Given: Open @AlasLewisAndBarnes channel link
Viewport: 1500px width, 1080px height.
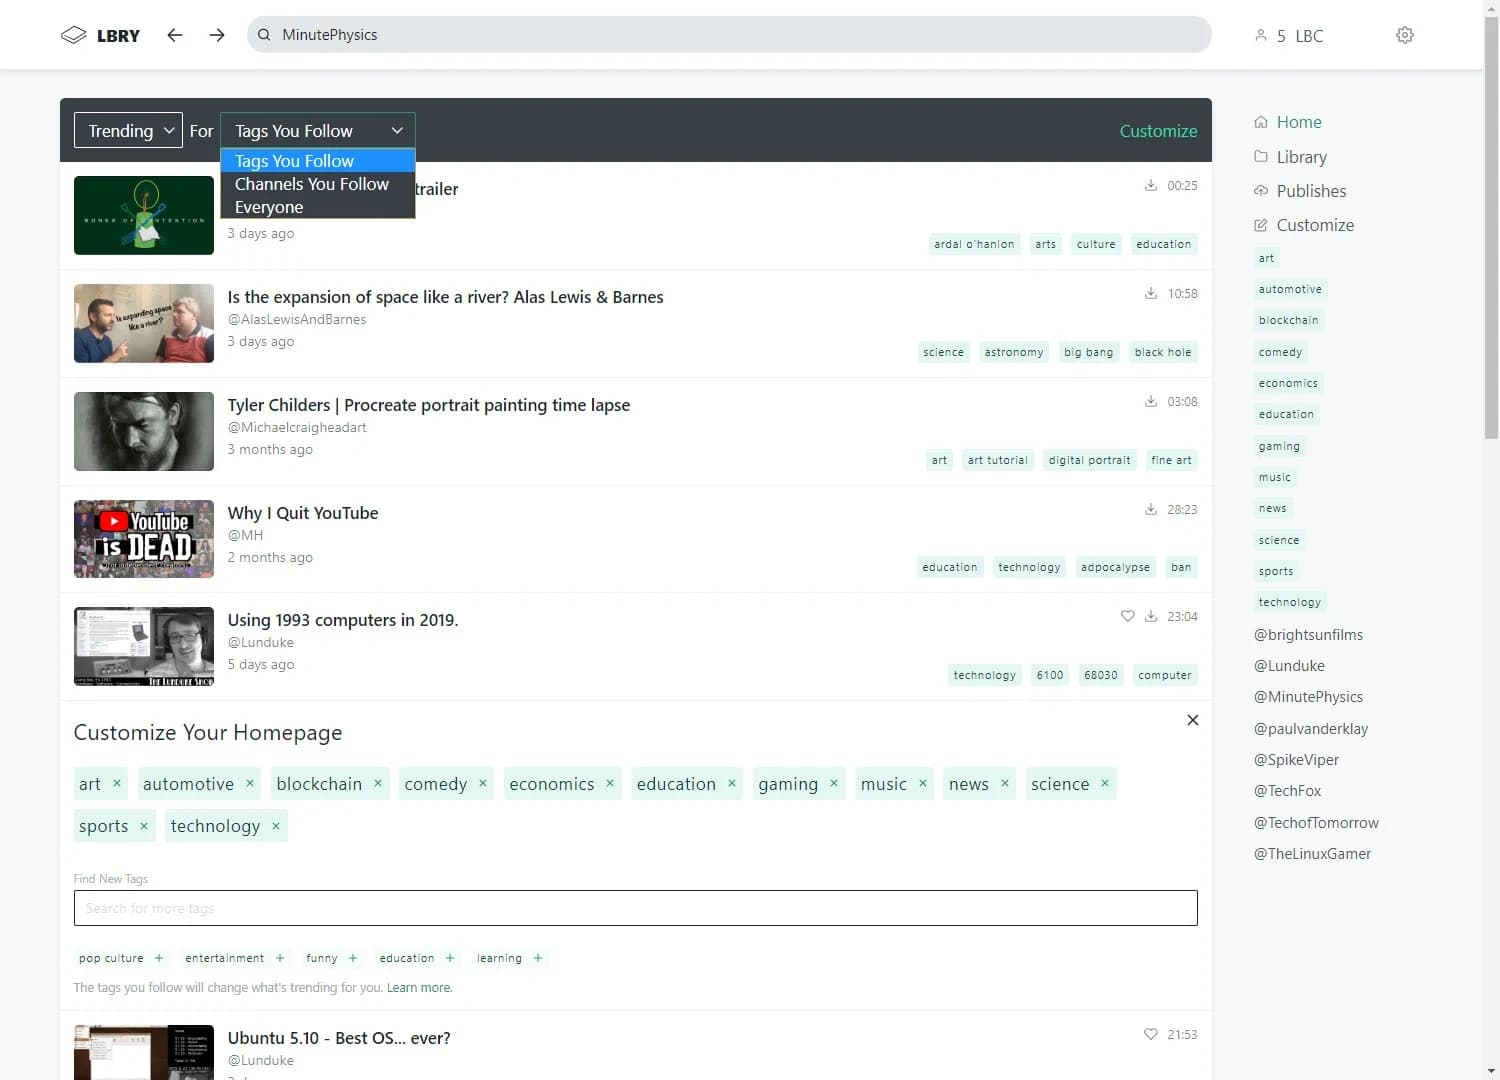Looking at the screenshot, I should [297, 319].
